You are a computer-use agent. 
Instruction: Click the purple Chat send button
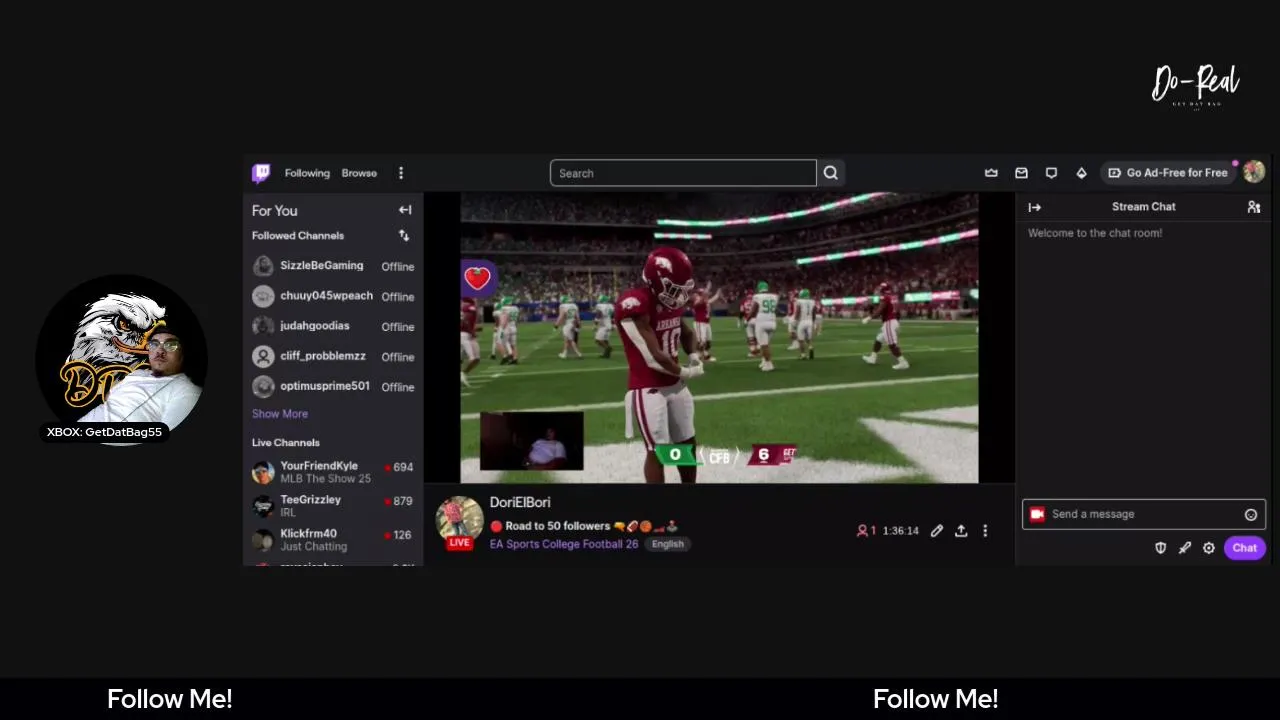point(1245,548)
